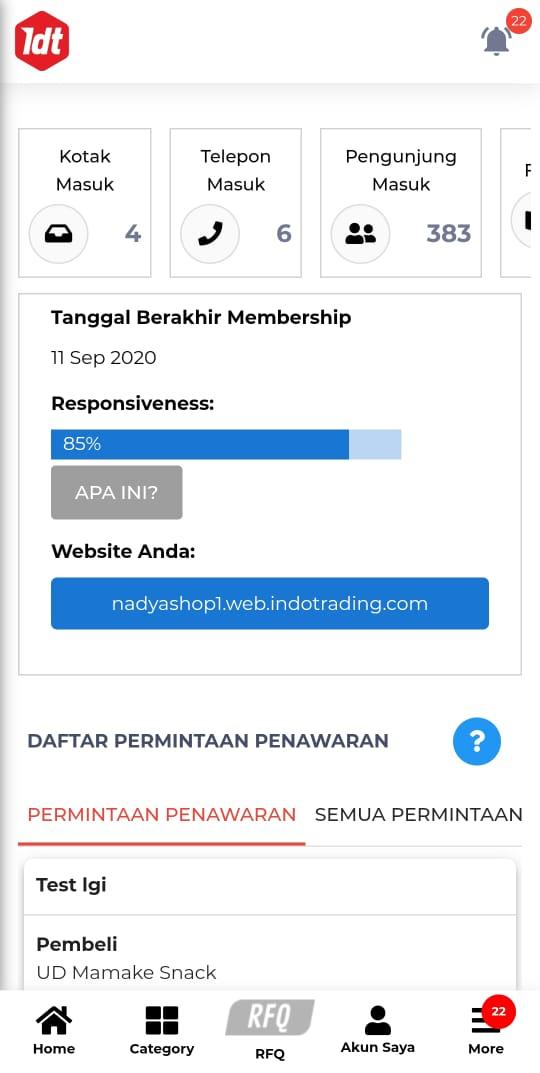Open Akun Saya profile icon
This screenshot has width=540, height=1073.
[x=378, y=1030]
